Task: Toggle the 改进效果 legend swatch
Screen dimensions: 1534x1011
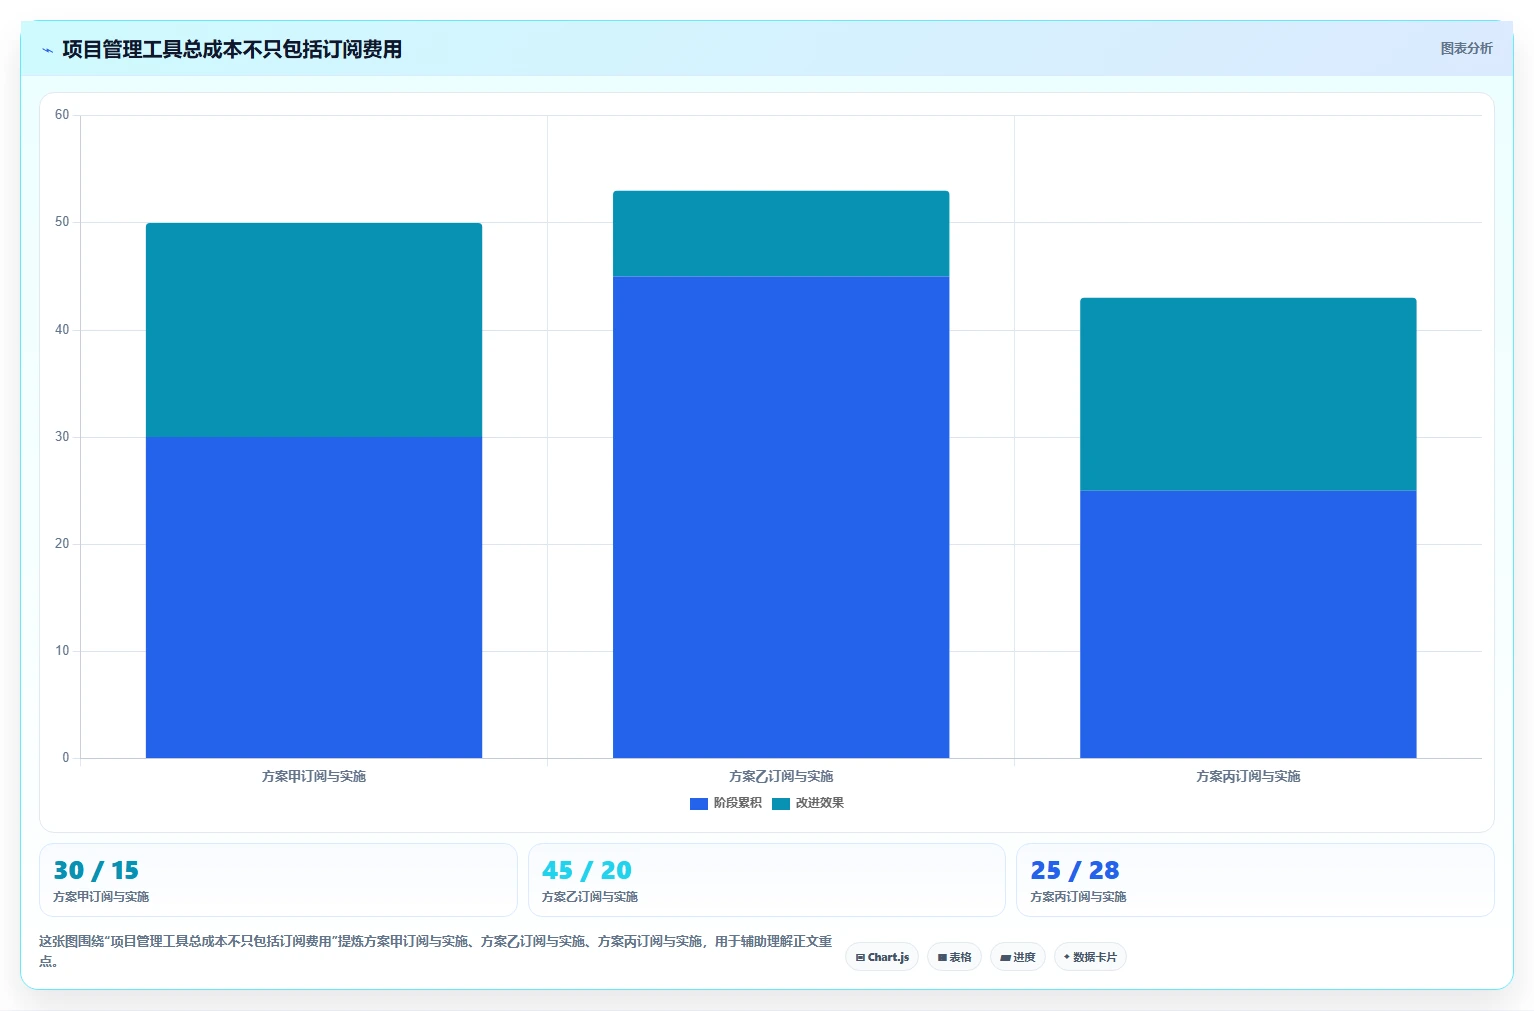Action: (781, 803)
